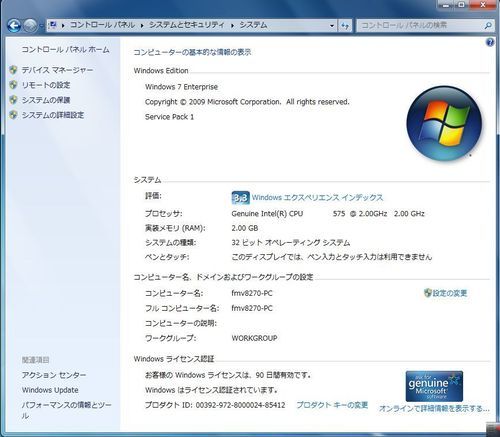Click the magnifier search icon
The height and width of the screenshot is (437, 500).
pos(488,25)
